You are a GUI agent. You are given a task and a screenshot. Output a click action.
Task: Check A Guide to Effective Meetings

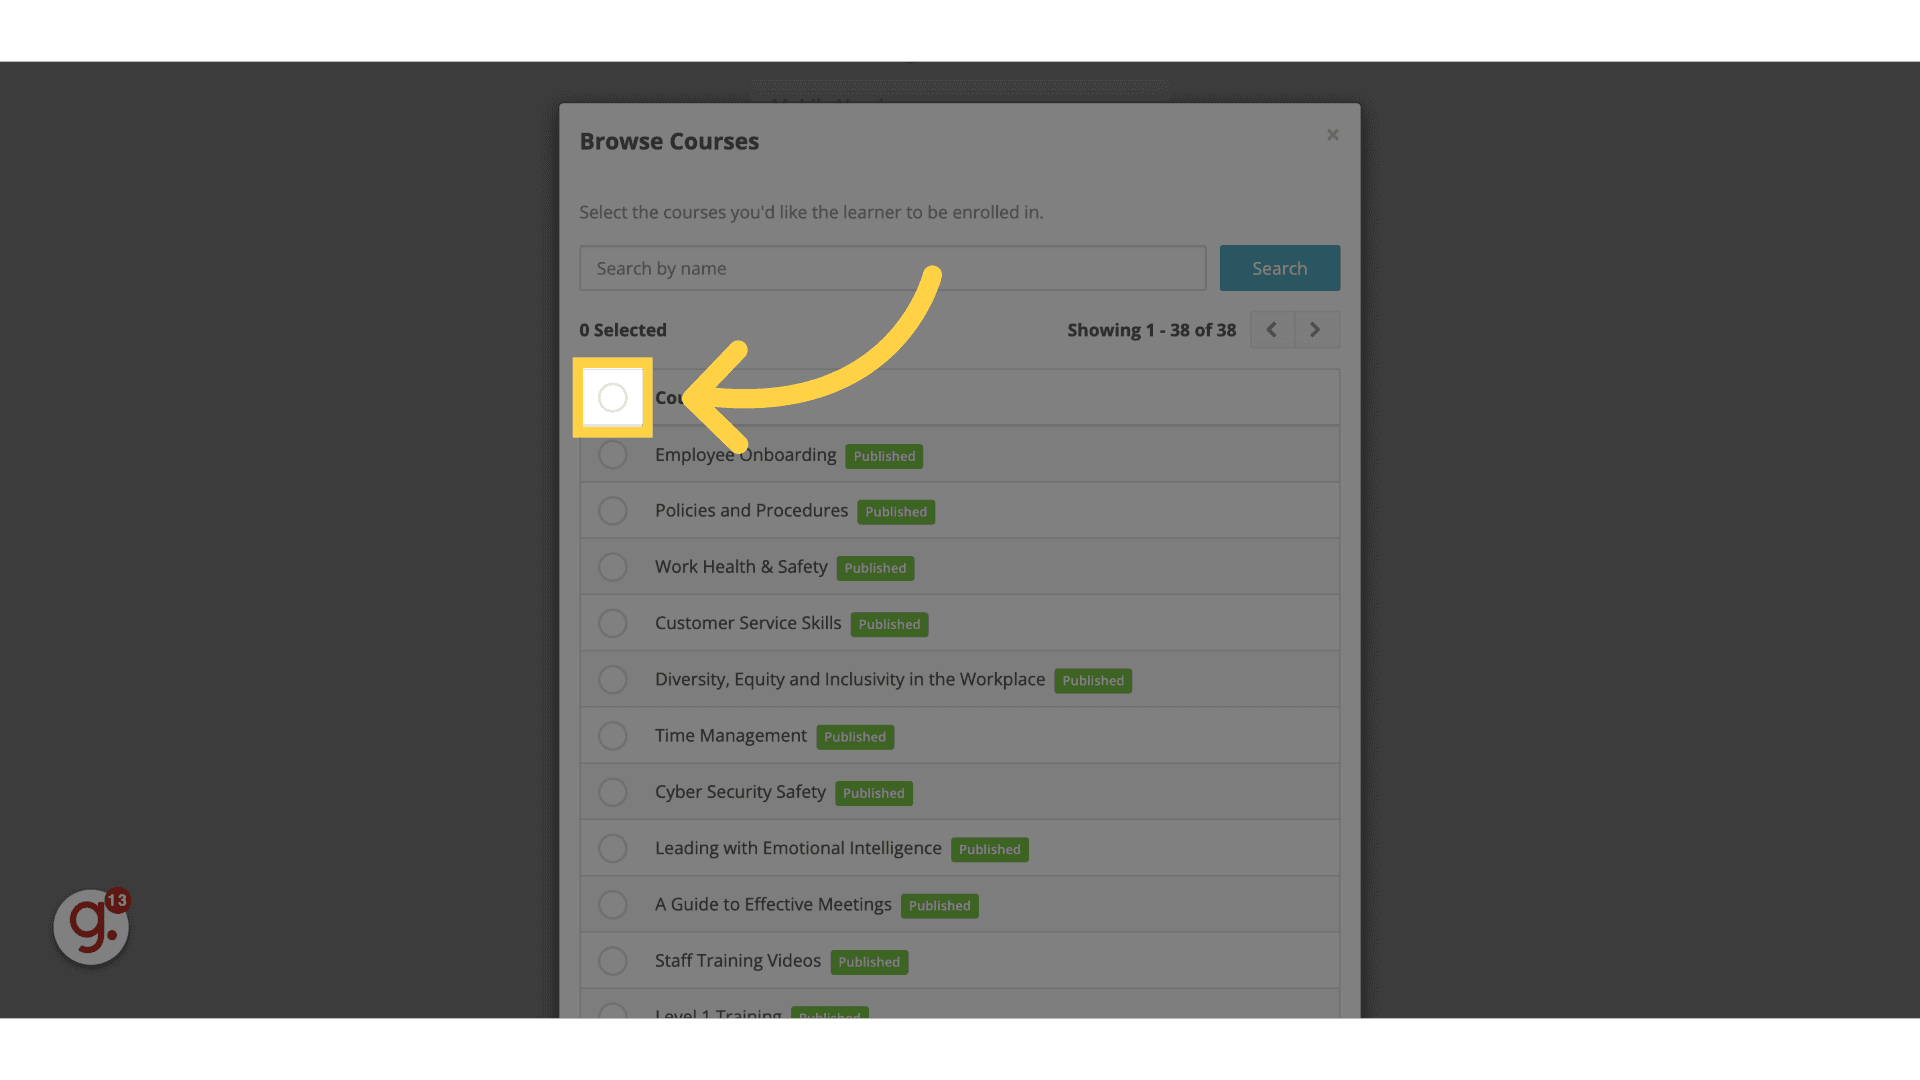(x=613, y=905)
